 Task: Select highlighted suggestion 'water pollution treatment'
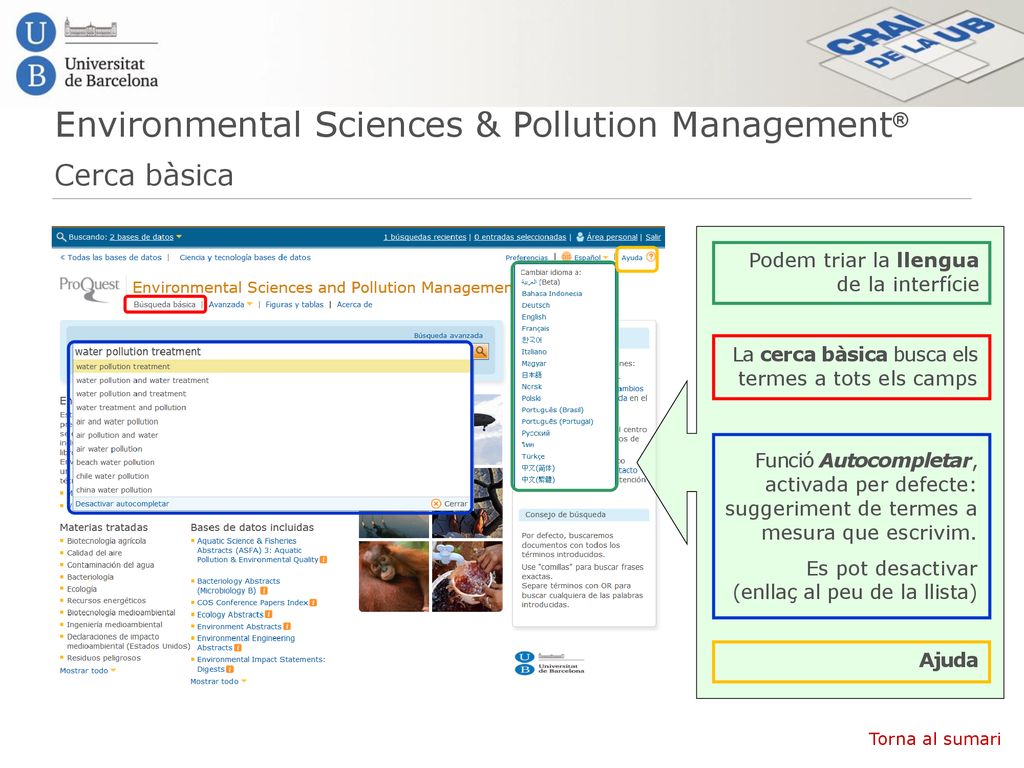[x=272, y=366]
